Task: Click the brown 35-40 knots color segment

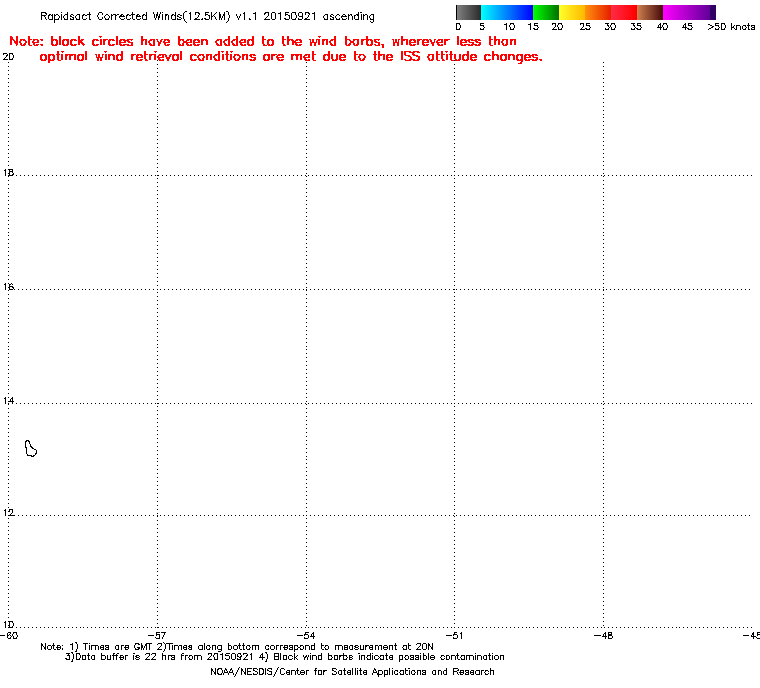Action: tap(650, 12)
